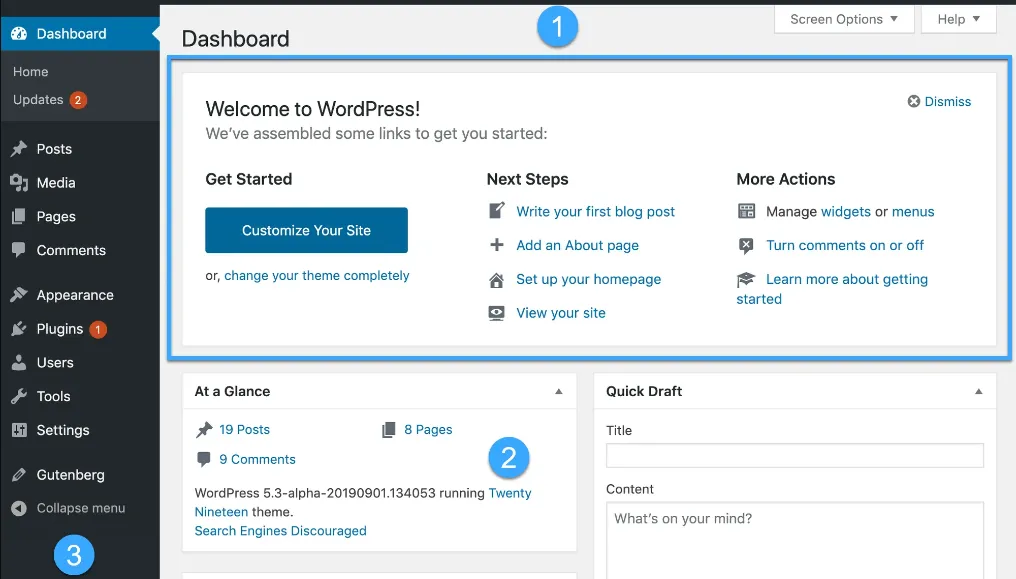Click the orange Plugins update badge
Screen dimensions: 1016x579
[98, 329]
